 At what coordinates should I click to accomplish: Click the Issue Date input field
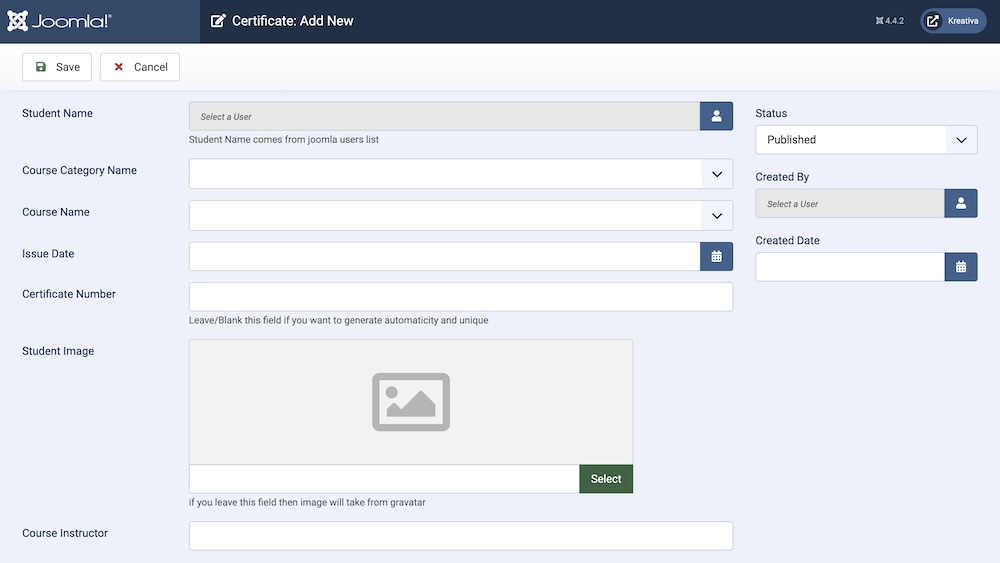tap(444, 256)
